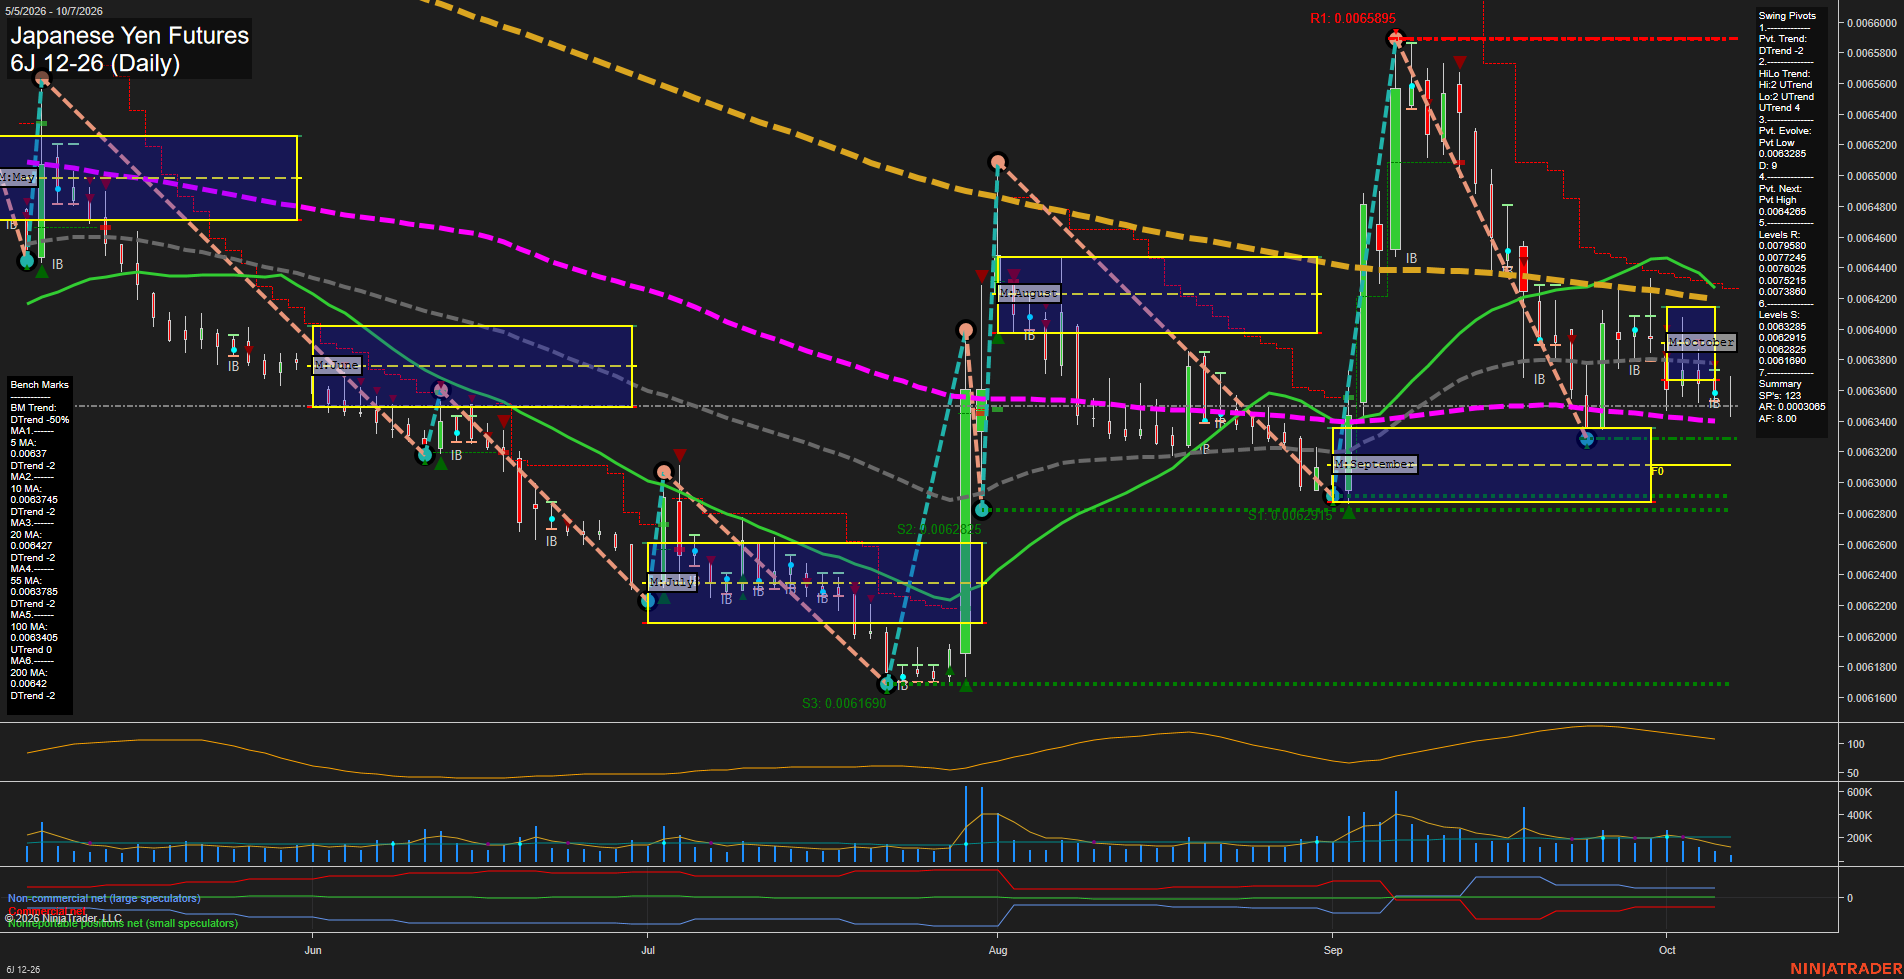Select the S1: 0.0062915 support label
Viewport: 1904px width, 979px height.
(x=1290, y=515)
